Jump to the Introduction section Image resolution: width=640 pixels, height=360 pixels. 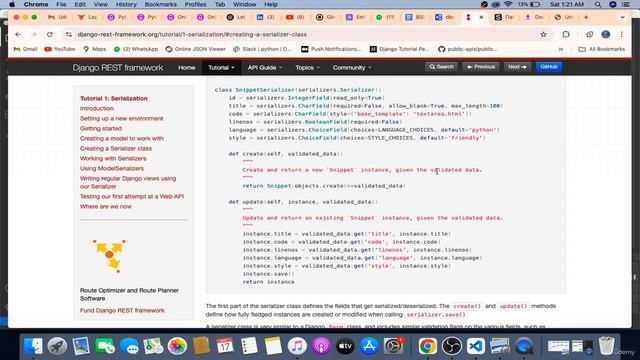pos(97,109)
